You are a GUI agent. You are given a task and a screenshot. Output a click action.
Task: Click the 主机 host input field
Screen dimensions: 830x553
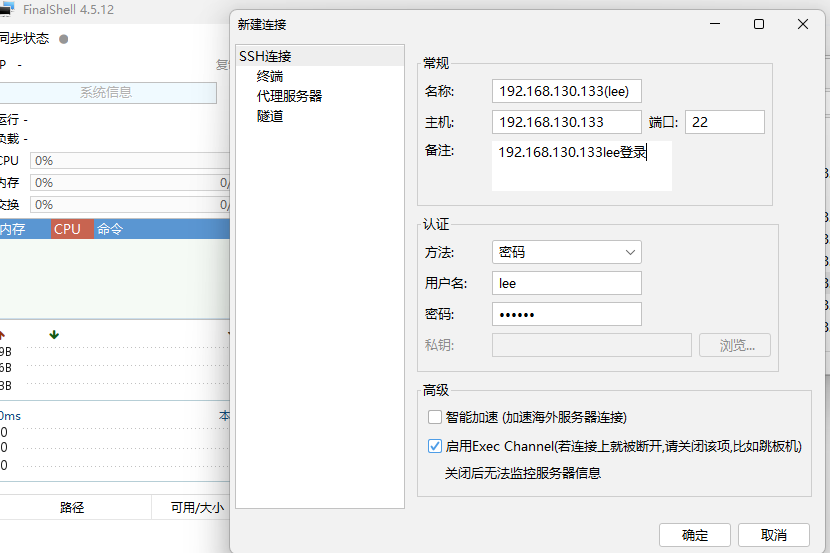pyautogui.click(x=566, y=122)
